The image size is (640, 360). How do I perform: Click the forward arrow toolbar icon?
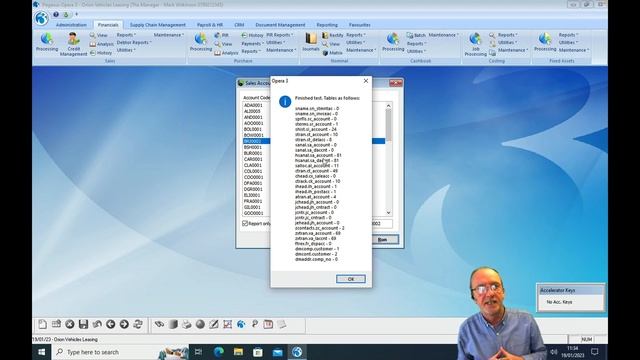coord(124,324)
